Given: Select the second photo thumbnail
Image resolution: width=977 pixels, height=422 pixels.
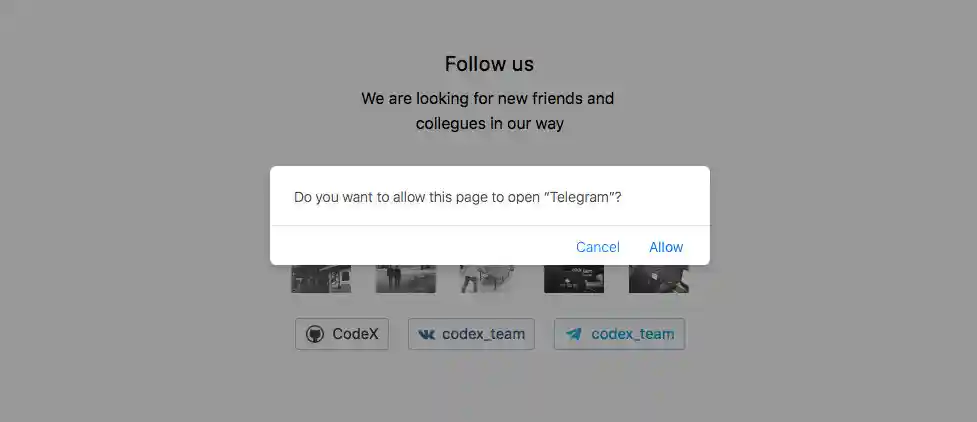Looking at the screenshot, I should [406, 279].
